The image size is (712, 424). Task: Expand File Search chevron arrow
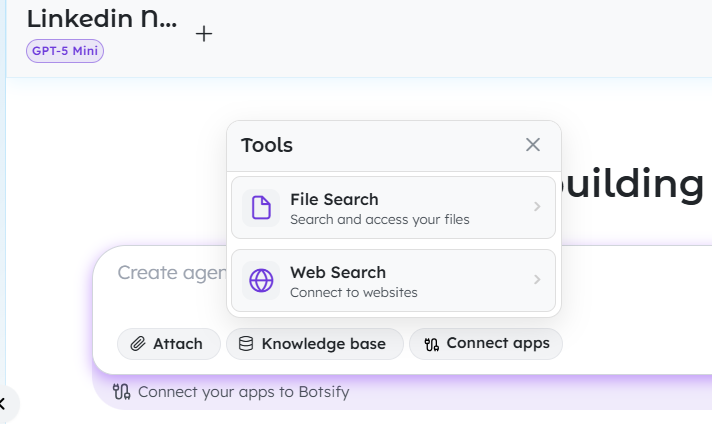pos(537,207)
